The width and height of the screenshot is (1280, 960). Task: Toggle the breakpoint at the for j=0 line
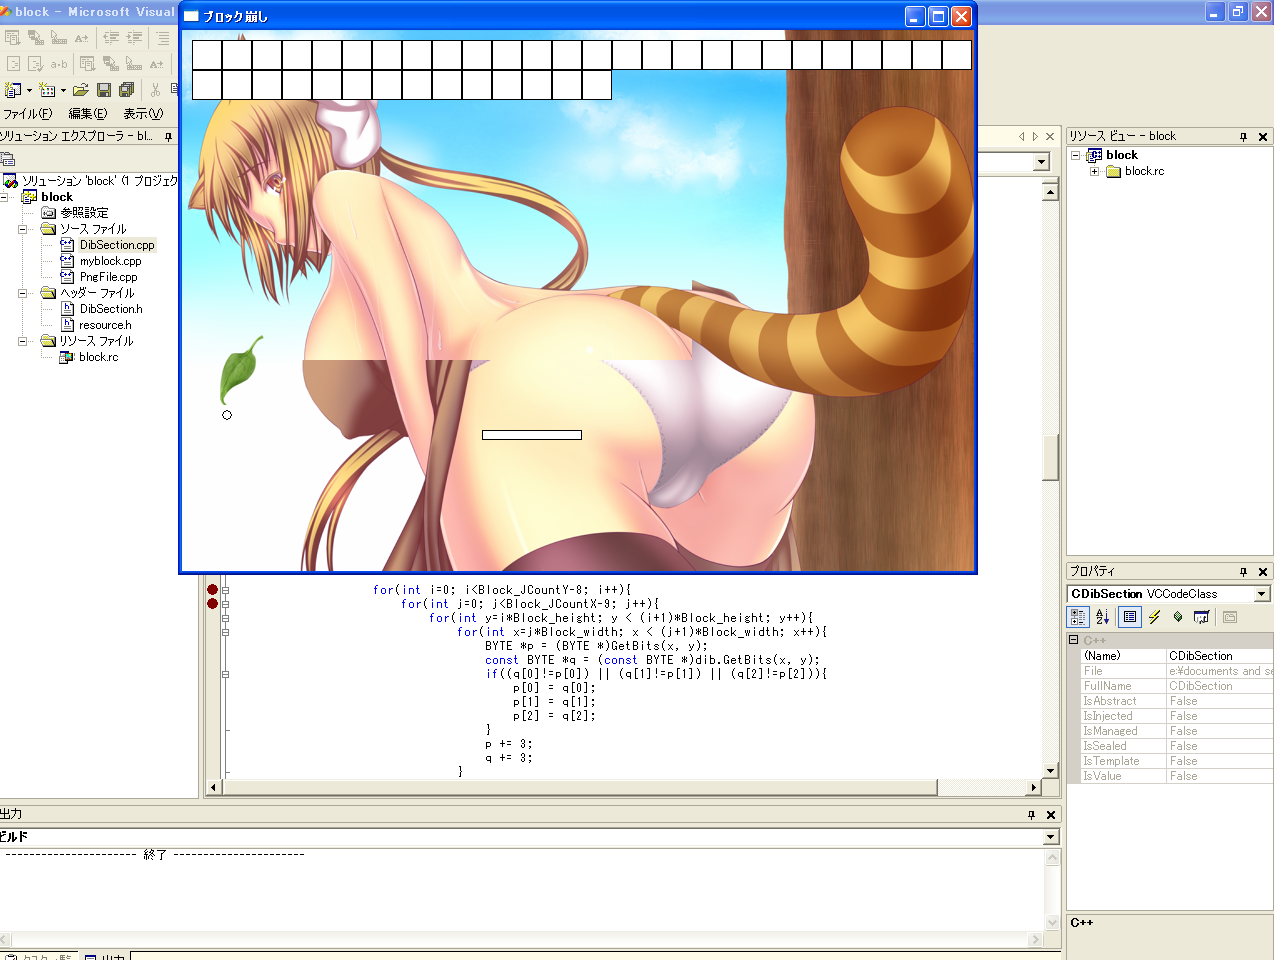coord(212,603)
